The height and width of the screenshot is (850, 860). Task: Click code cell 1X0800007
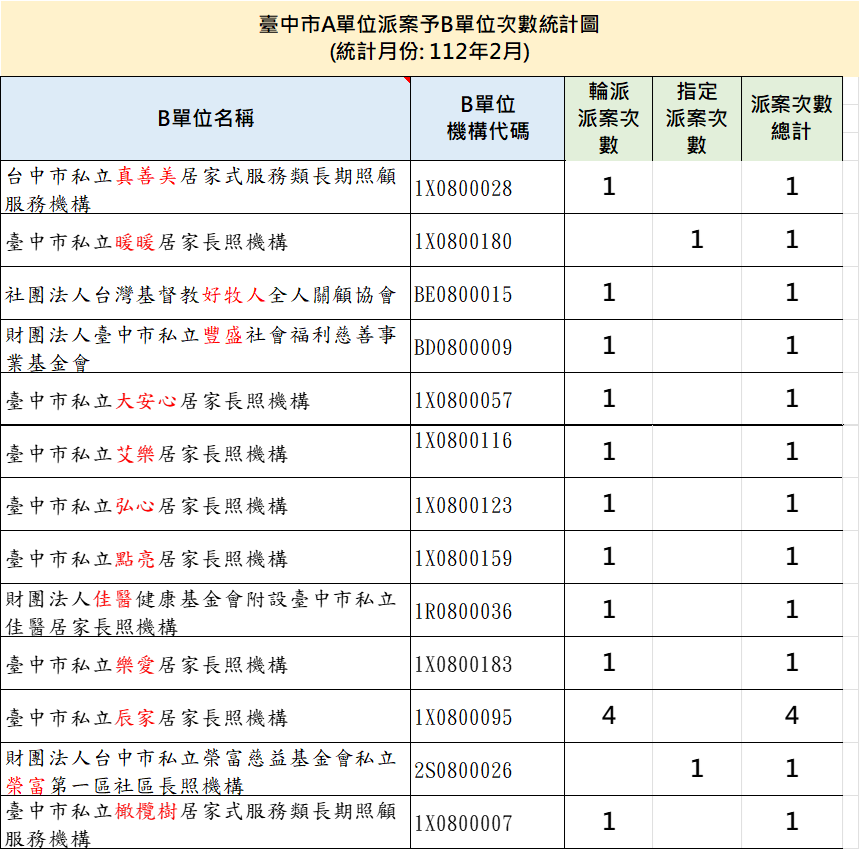[x=488, y=823]
